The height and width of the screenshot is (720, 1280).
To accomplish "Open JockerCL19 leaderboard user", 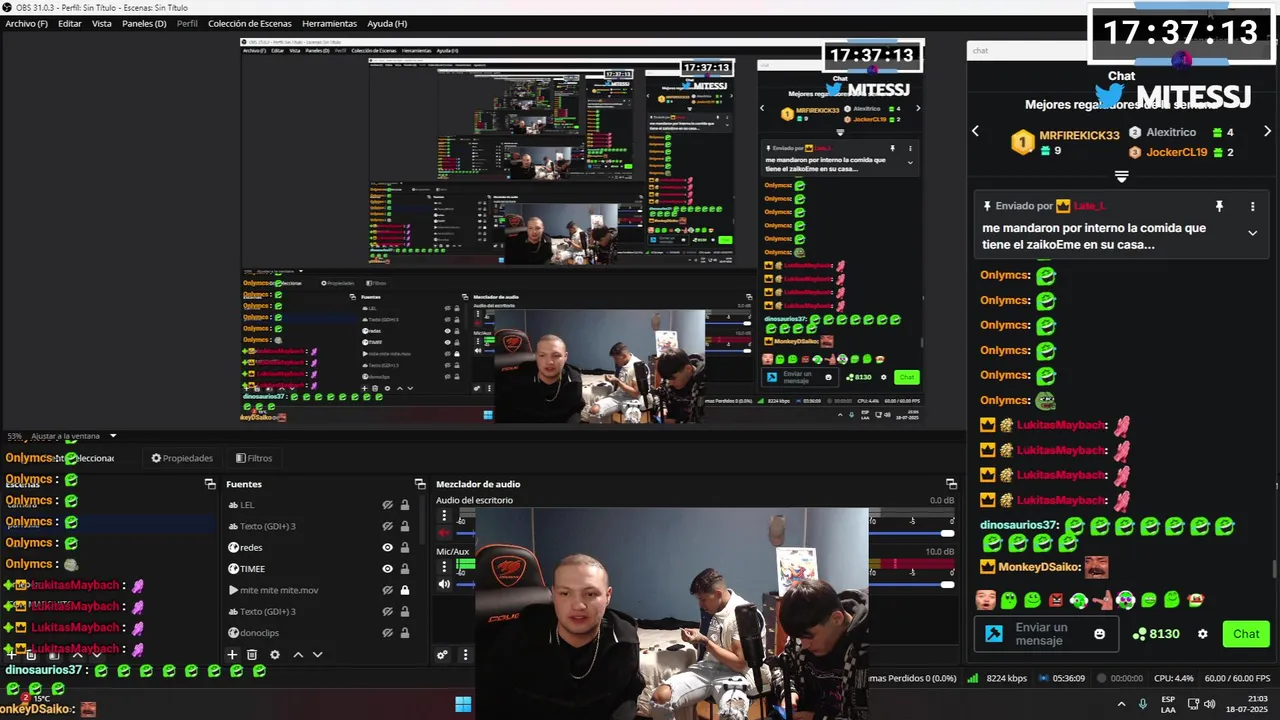I will pyautogui.click(x=1178, y=152).
